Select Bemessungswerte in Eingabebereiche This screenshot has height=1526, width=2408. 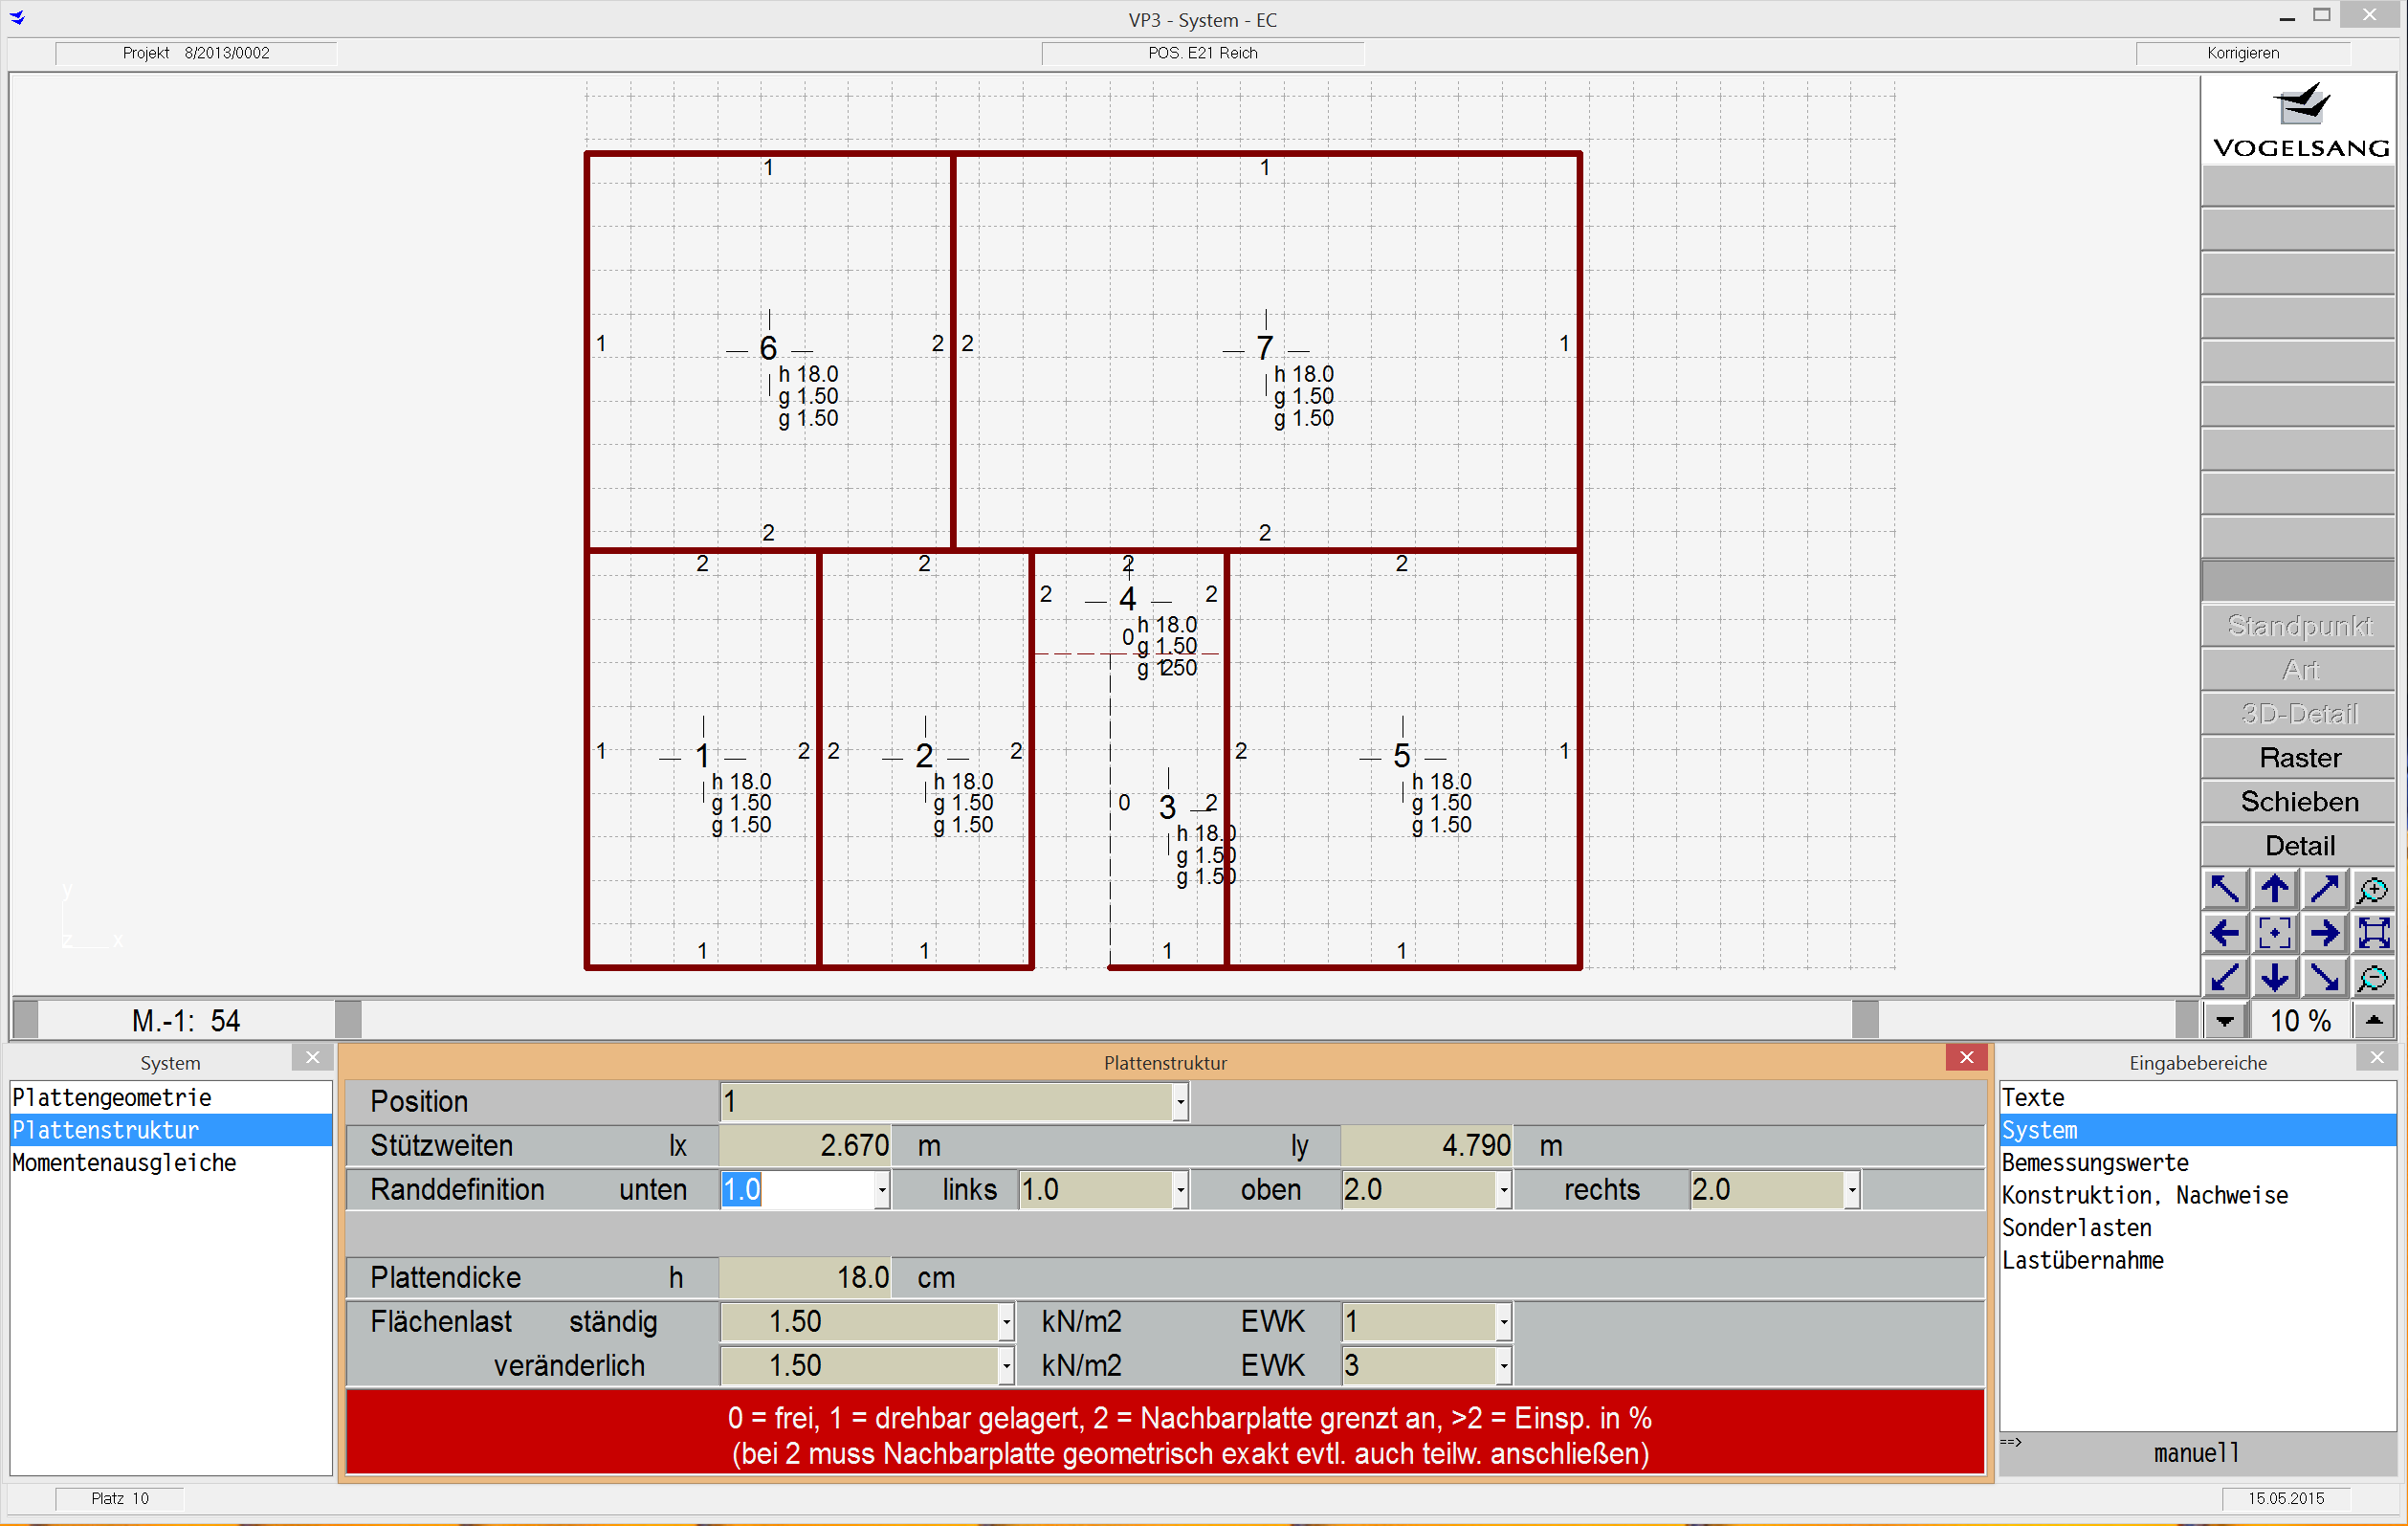pyautogui.click(x=2095, y=1163)
